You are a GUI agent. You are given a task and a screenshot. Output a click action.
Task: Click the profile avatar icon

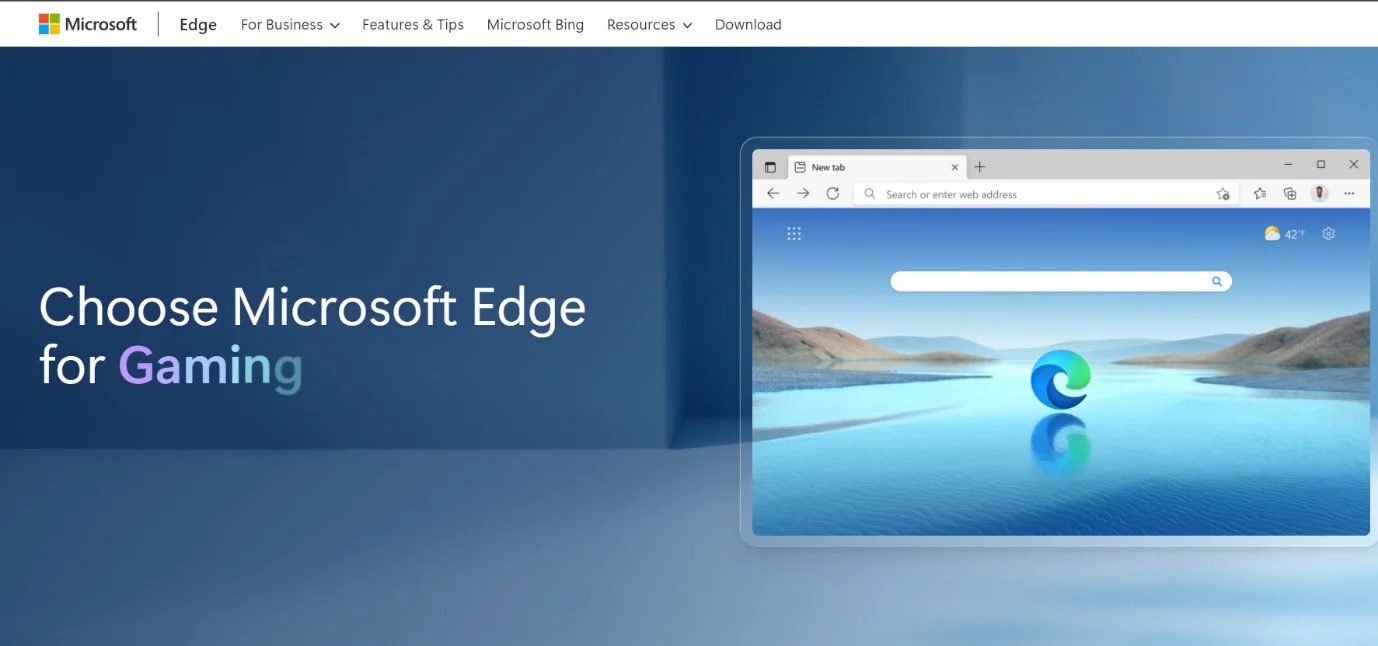[x=1320, y=194]
